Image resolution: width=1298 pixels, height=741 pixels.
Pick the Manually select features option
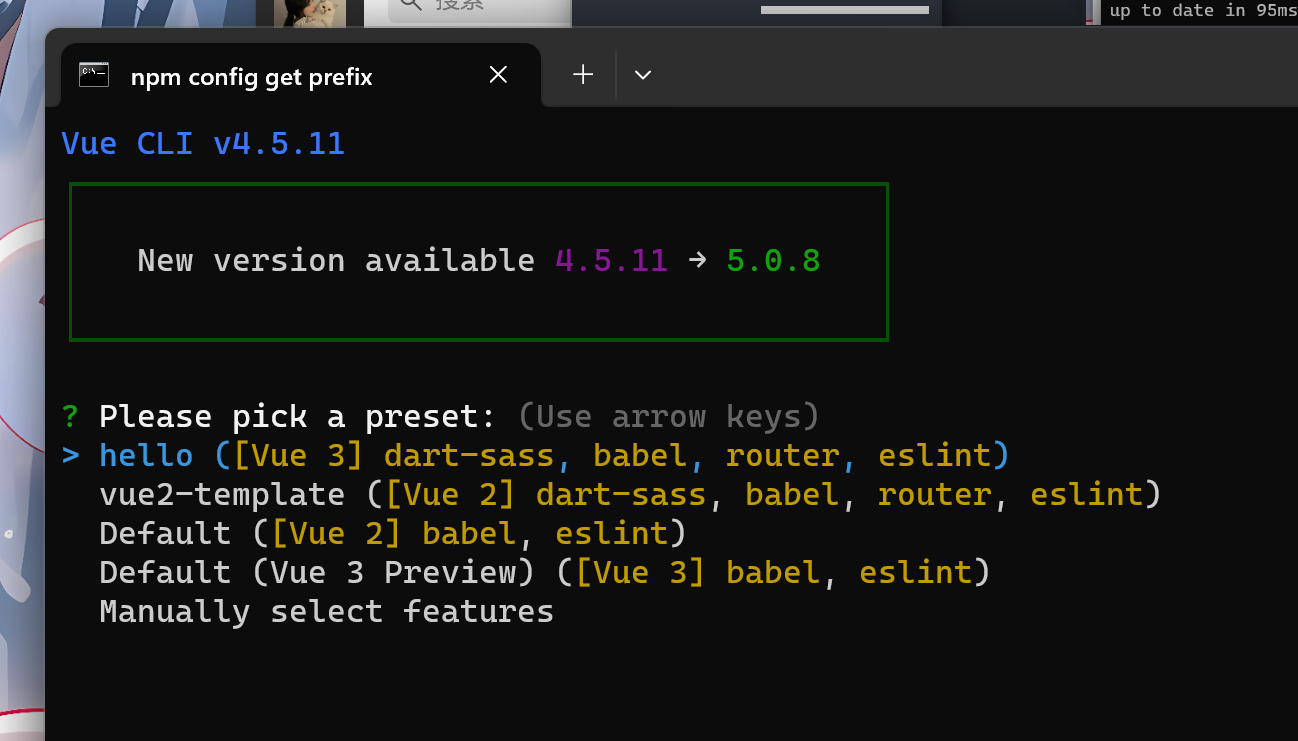pos(326,611)
